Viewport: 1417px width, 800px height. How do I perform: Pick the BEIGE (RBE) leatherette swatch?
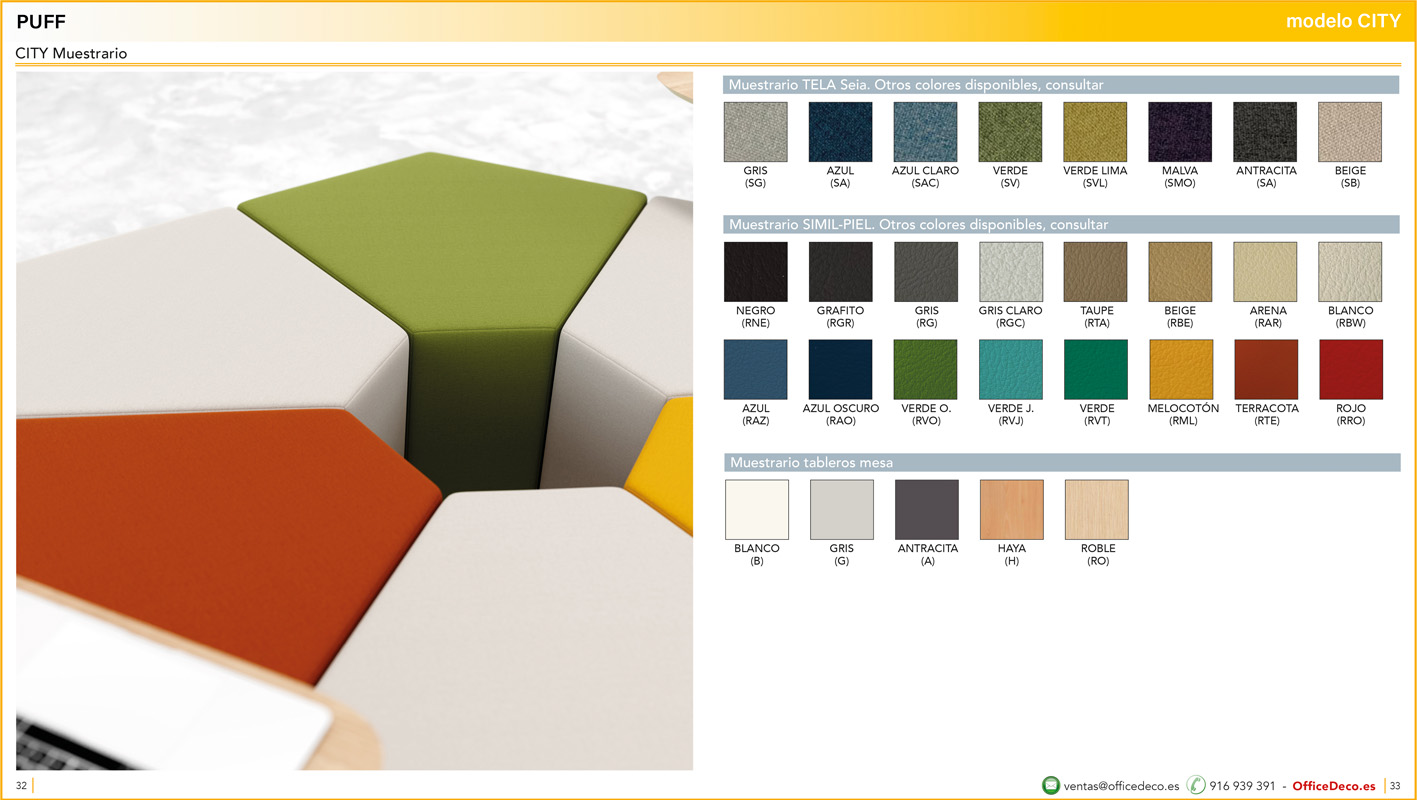click(x=1180, y=272)
